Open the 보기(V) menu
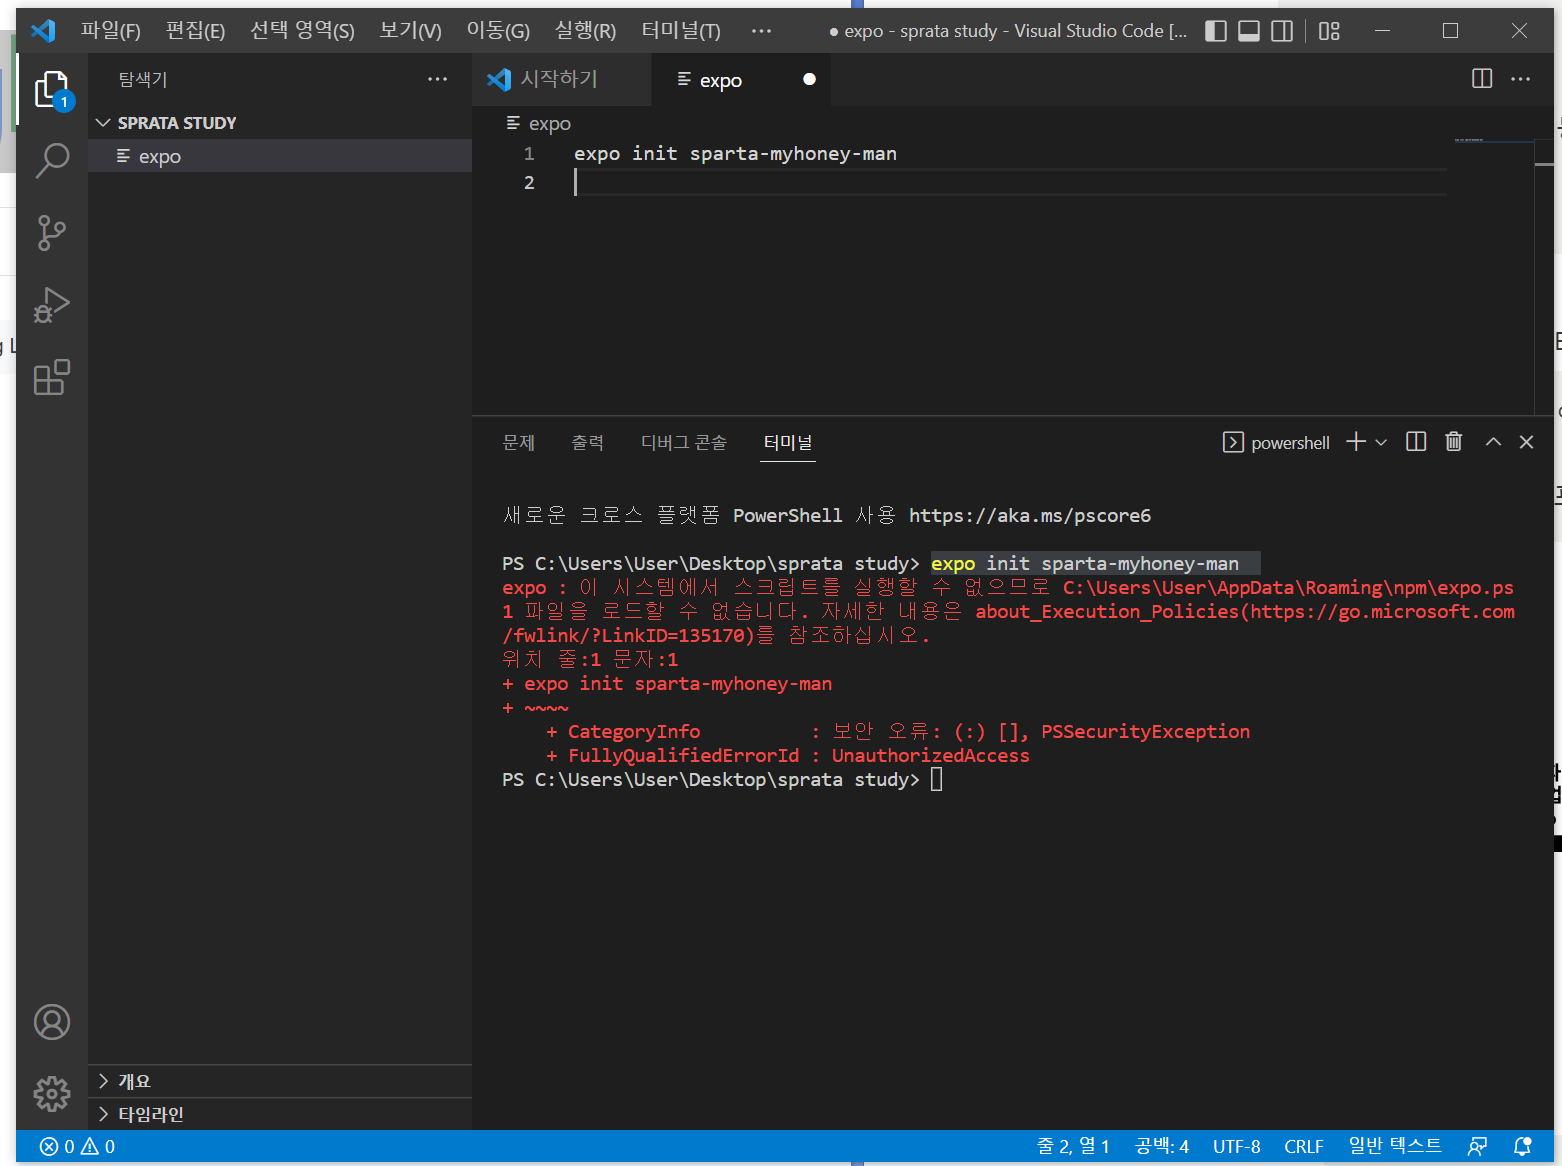 [410, 31]
